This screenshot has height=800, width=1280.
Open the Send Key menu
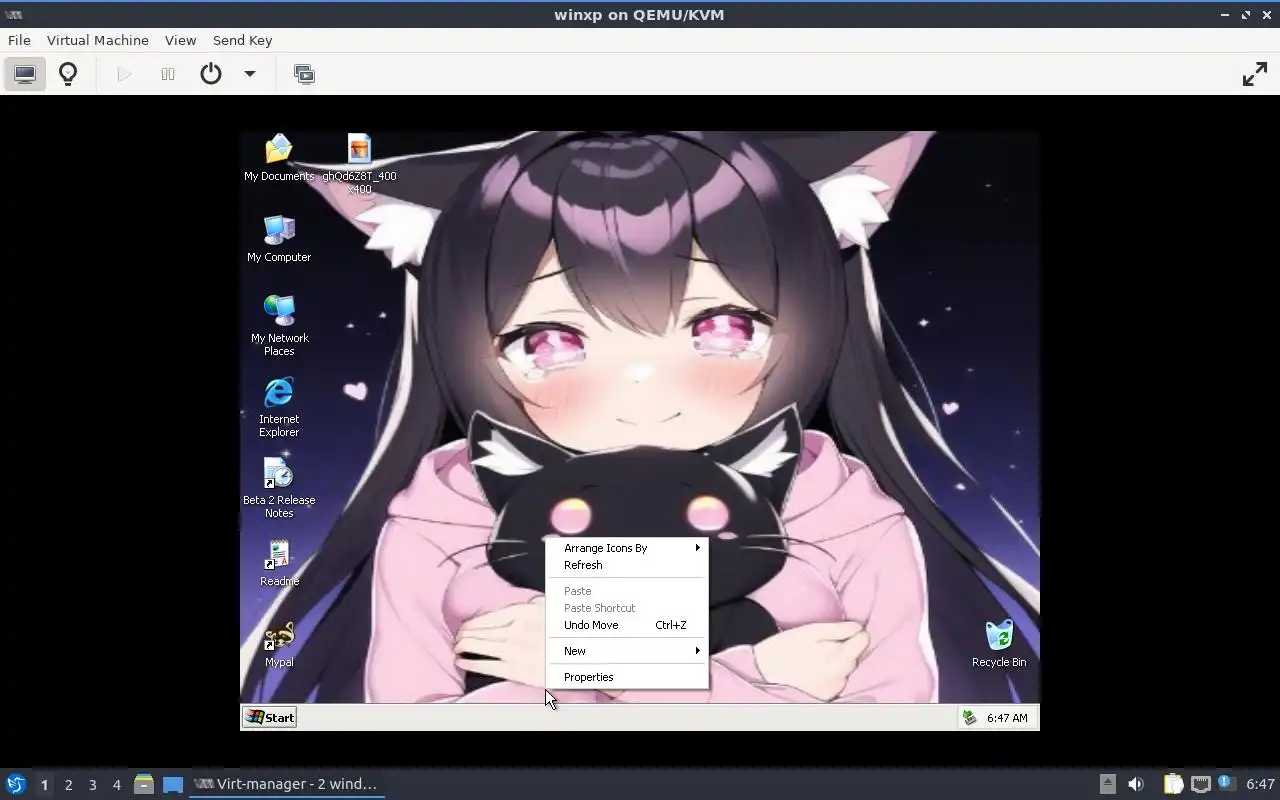coord(242,40)
